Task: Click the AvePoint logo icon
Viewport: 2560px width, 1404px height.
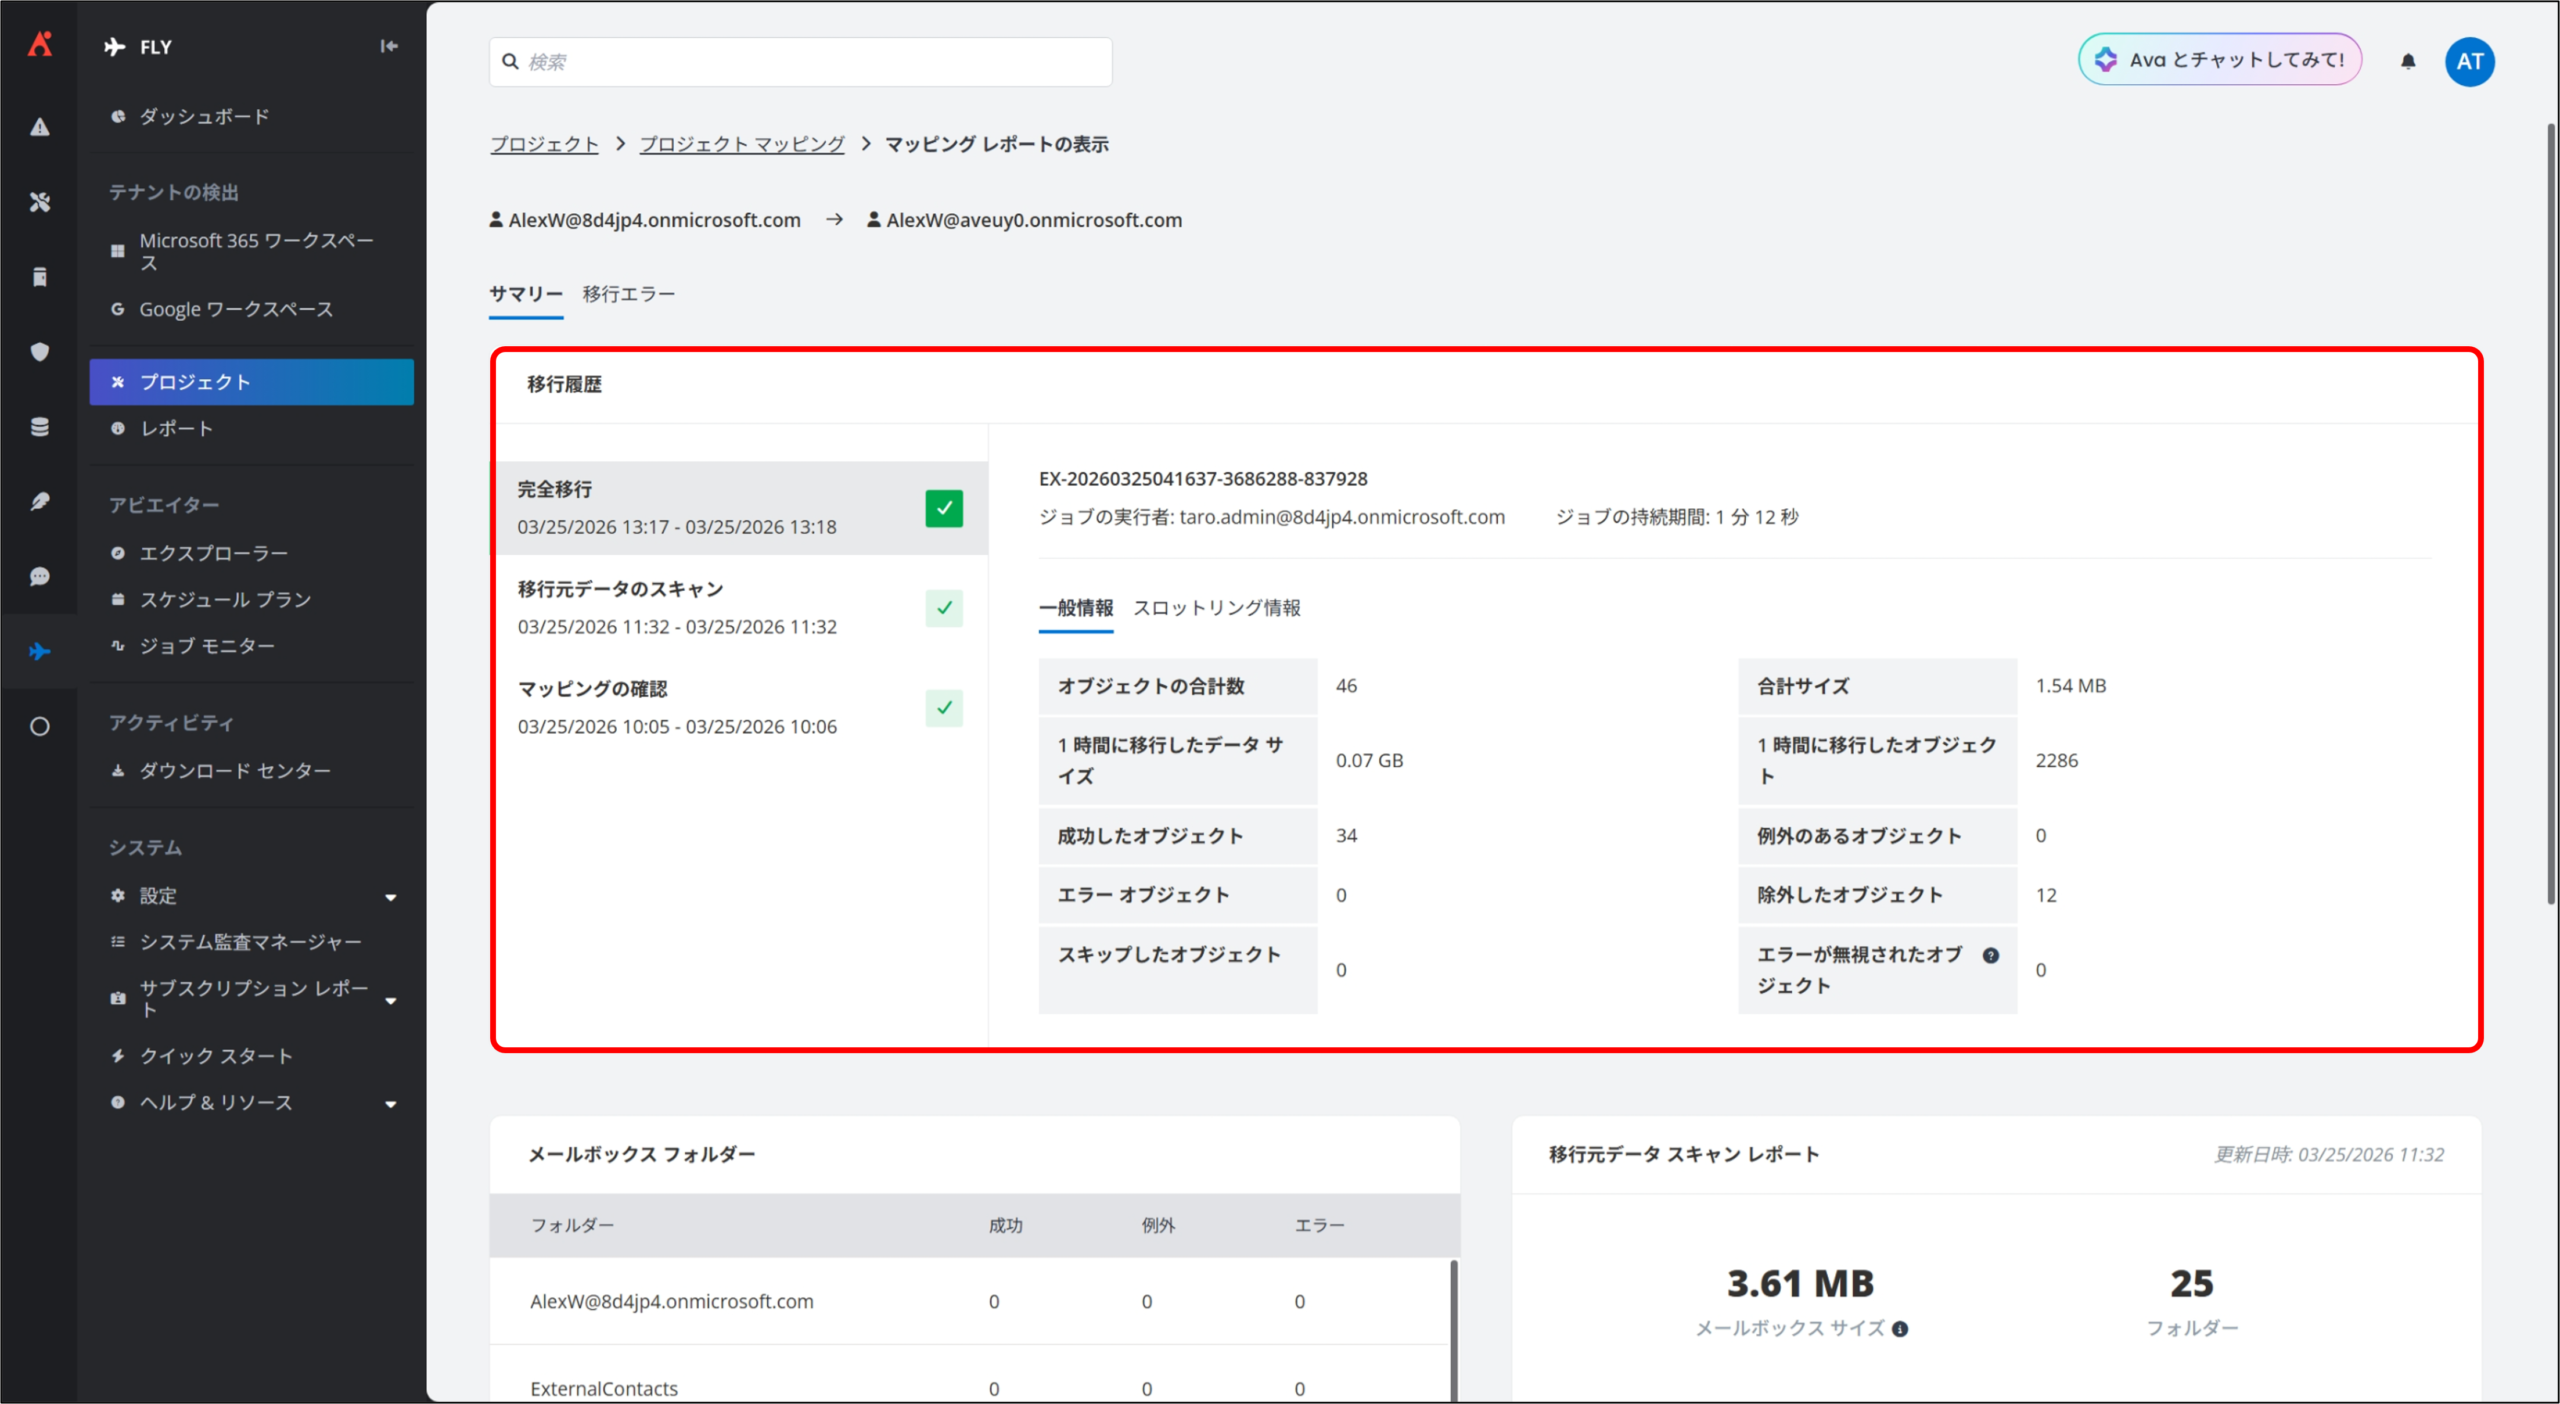Action: click(x=40, y=44)
